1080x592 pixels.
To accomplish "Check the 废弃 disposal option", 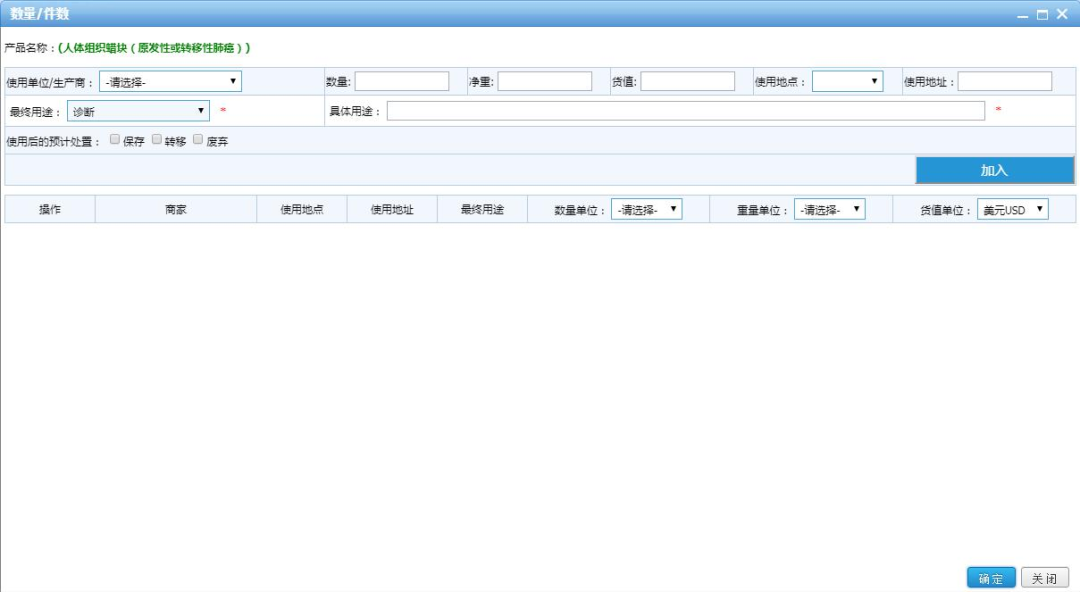I will coord(197,141).
